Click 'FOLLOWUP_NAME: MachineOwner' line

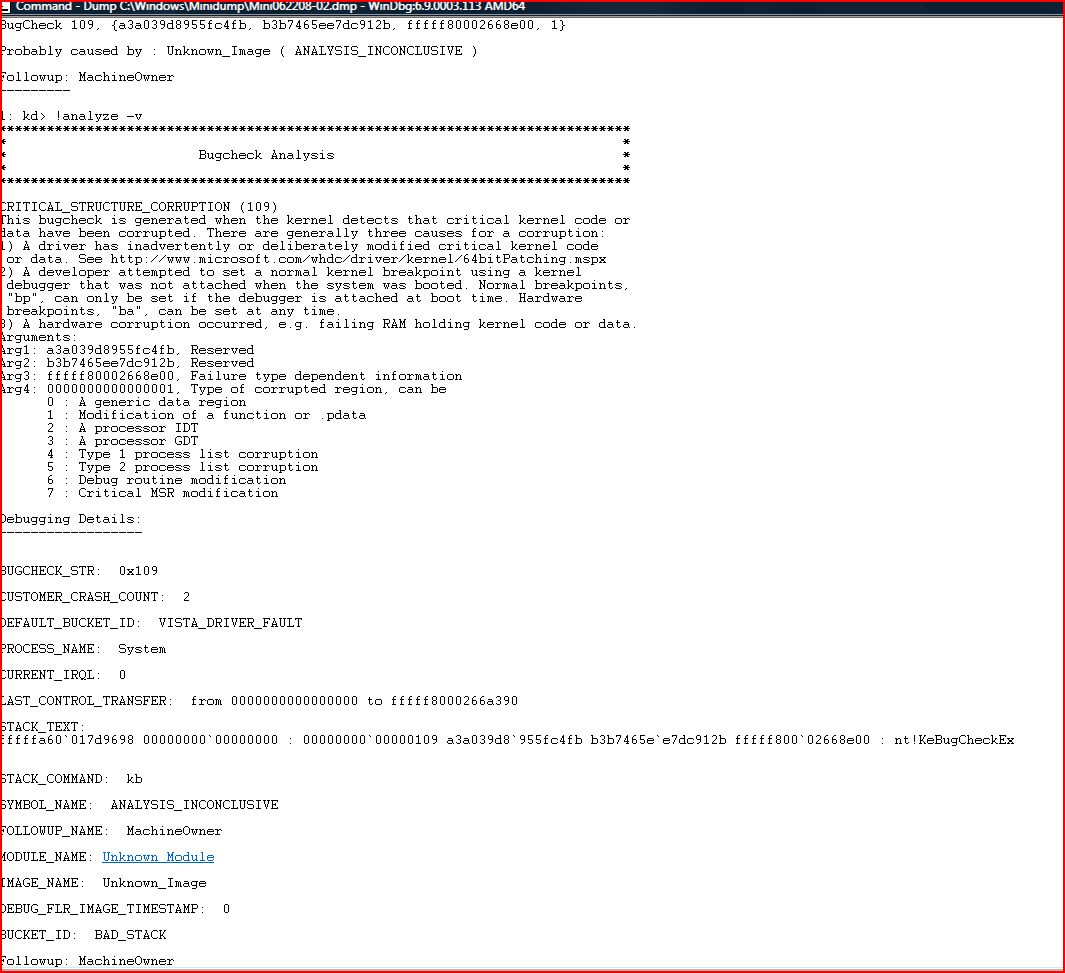pos(111,831)
